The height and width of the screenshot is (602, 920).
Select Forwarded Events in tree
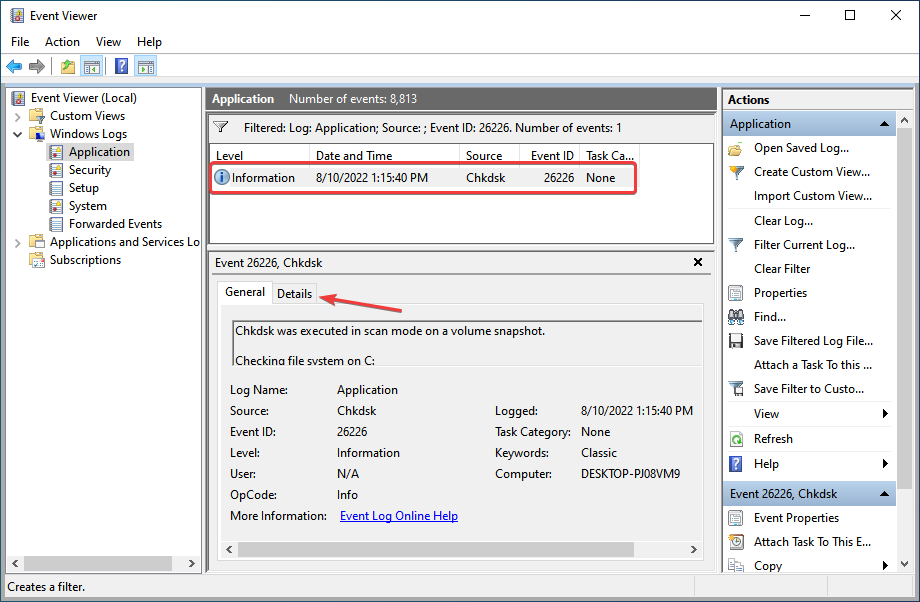point(115,224)
